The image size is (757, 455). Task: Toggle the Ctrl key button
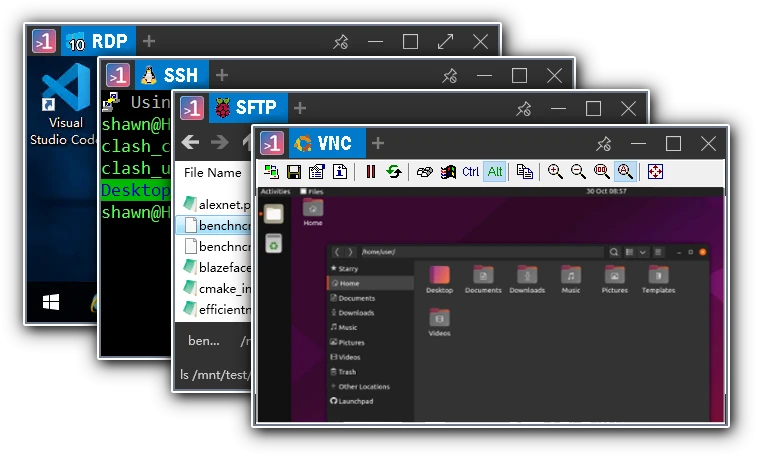[470, 171]
